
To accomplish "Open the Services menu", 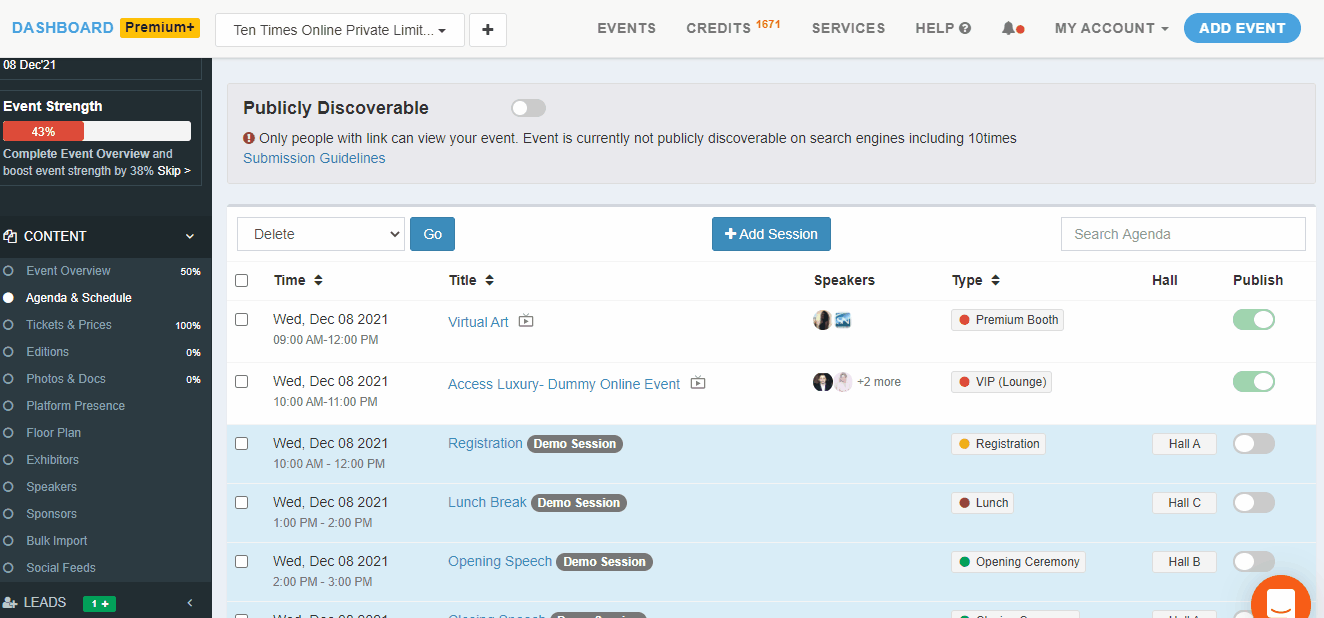I will [x=848, y=28].
